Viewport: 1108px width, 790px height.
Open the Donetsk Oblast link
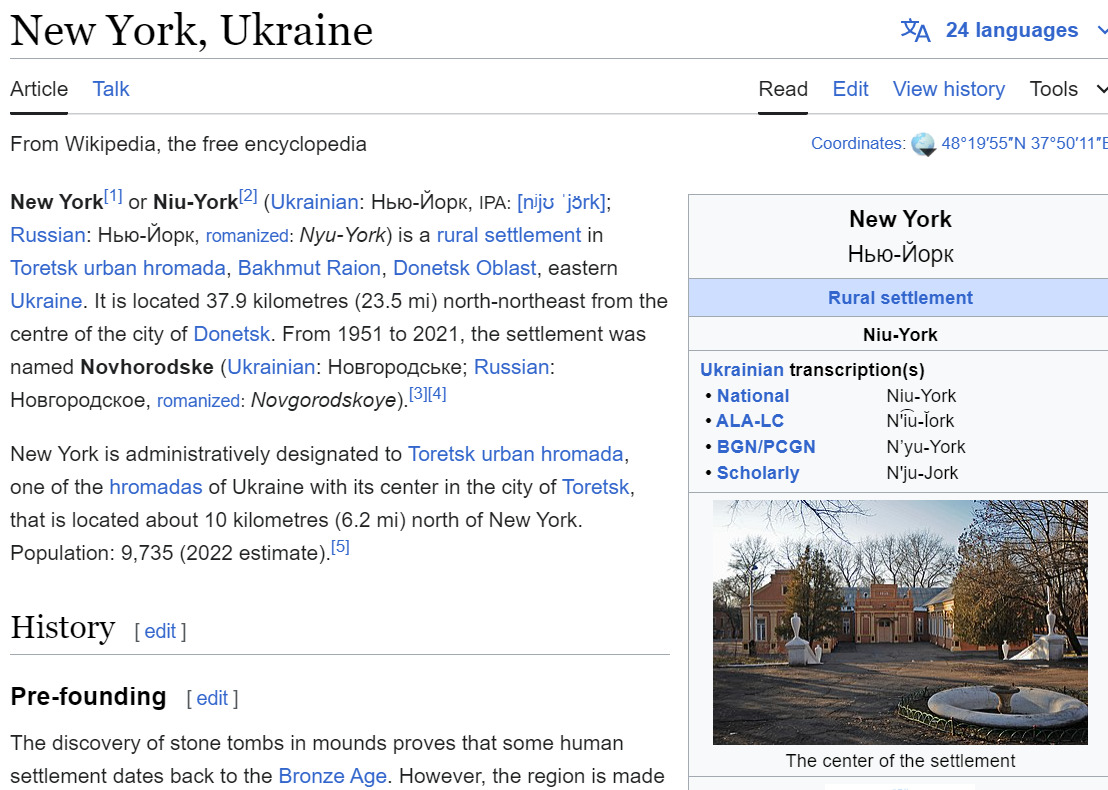tap(465, 268)
